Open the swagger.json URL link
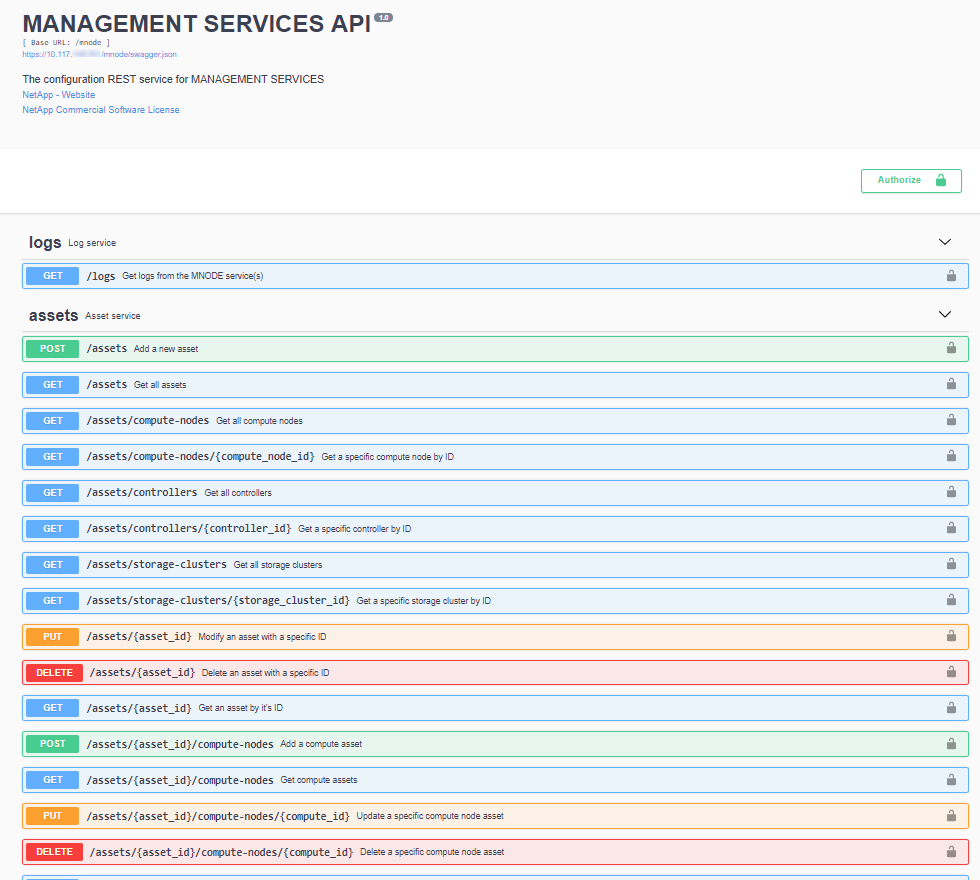This screenshot has width=980, height=880. coord(99,54)
